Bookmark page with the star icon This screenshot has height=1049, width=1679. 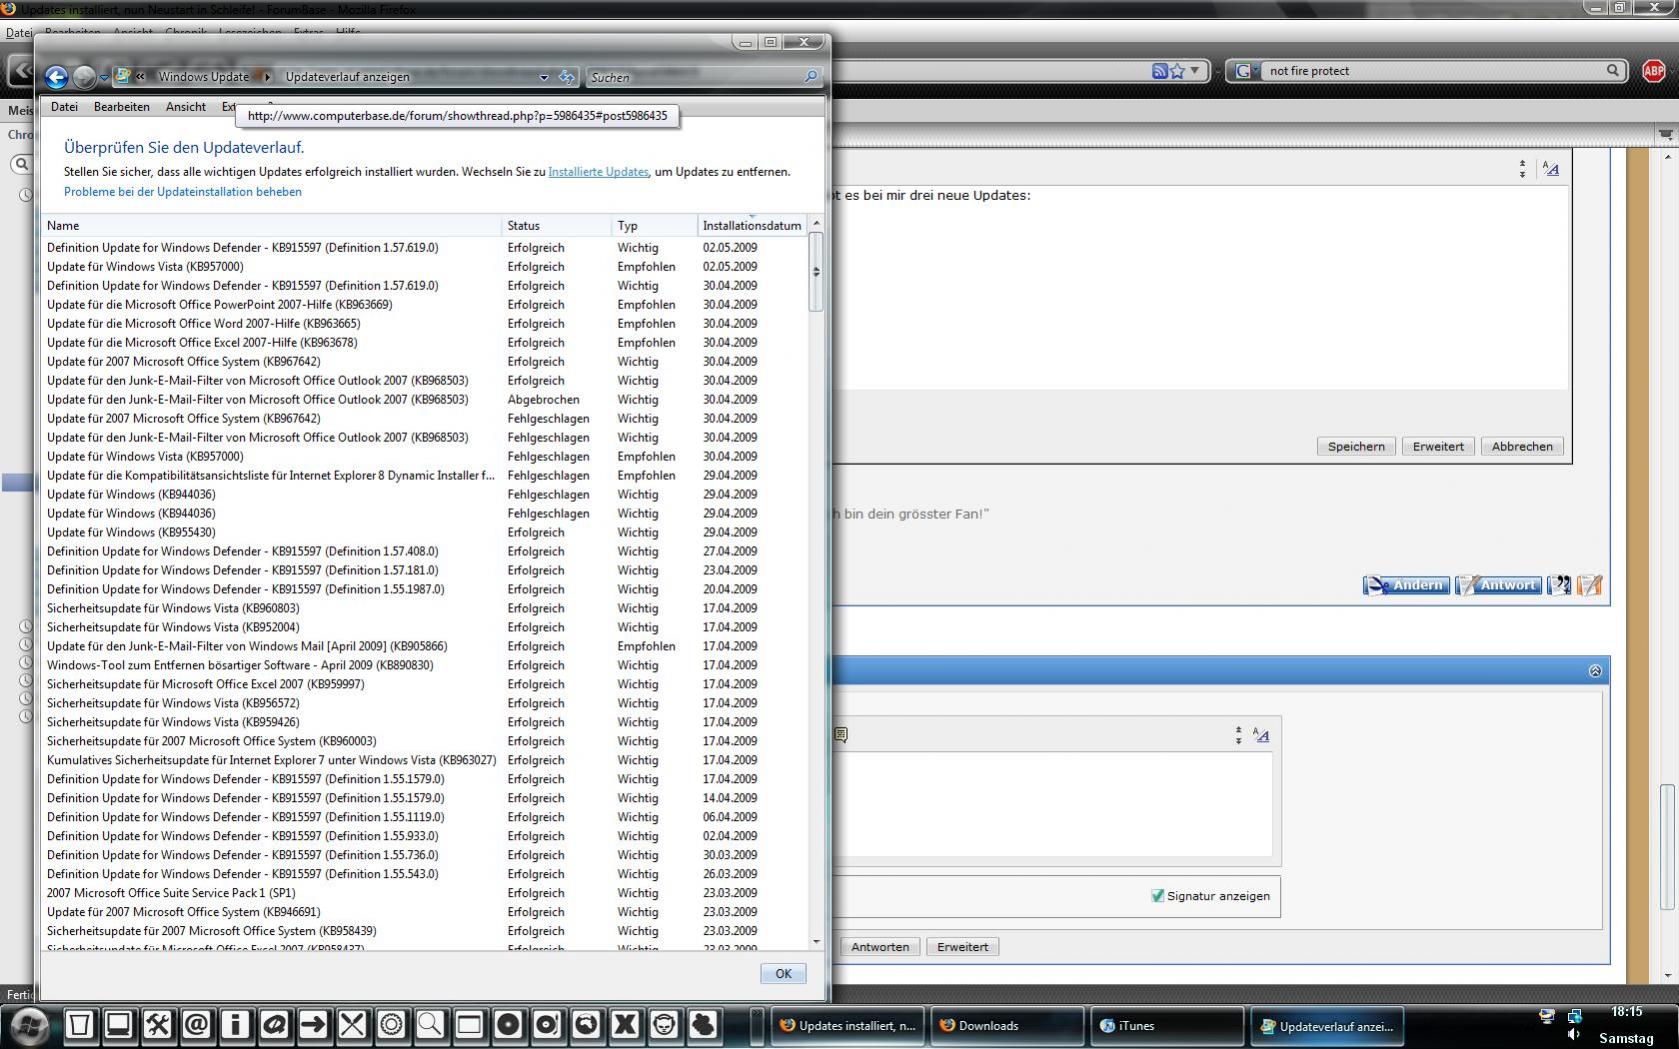pos(1177,71)
